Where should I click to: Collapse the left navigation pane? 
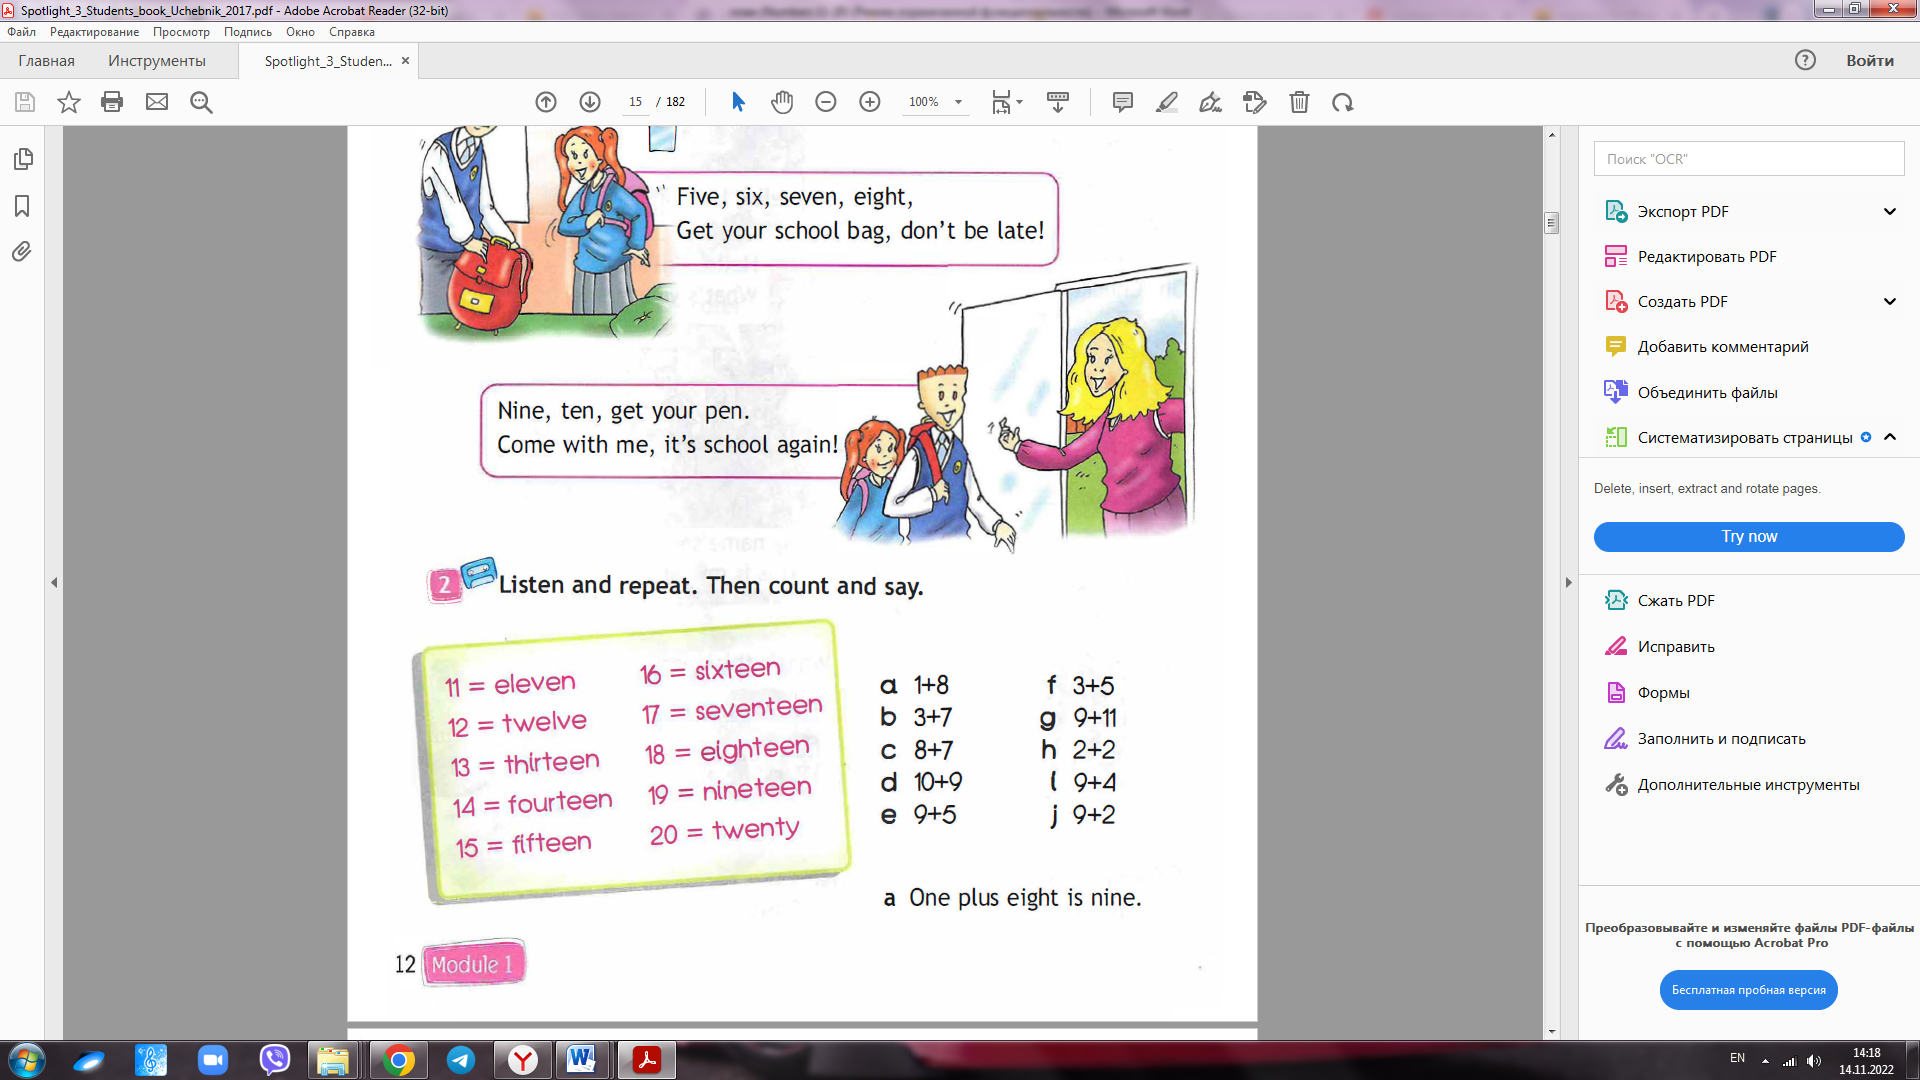(x=54, y=582)
